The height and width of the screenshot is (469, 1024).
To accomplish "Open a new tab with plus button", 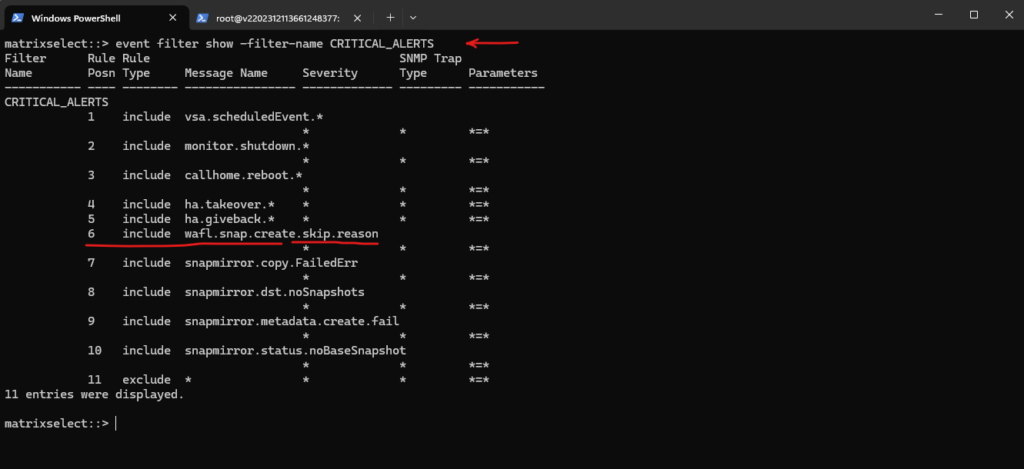I will point(390,18).
